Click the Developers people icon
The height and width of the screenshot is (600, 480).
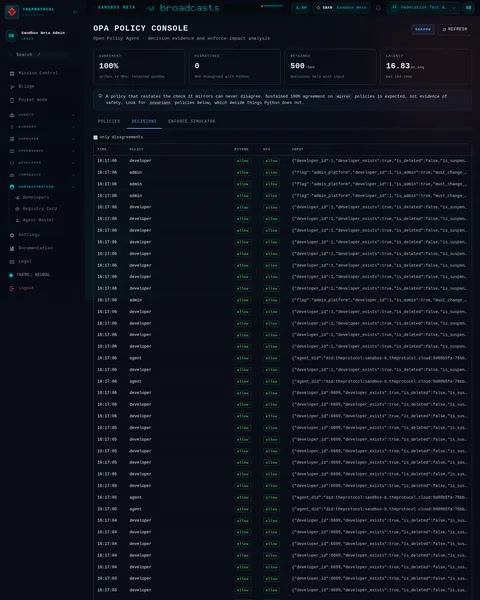[17, 197]
